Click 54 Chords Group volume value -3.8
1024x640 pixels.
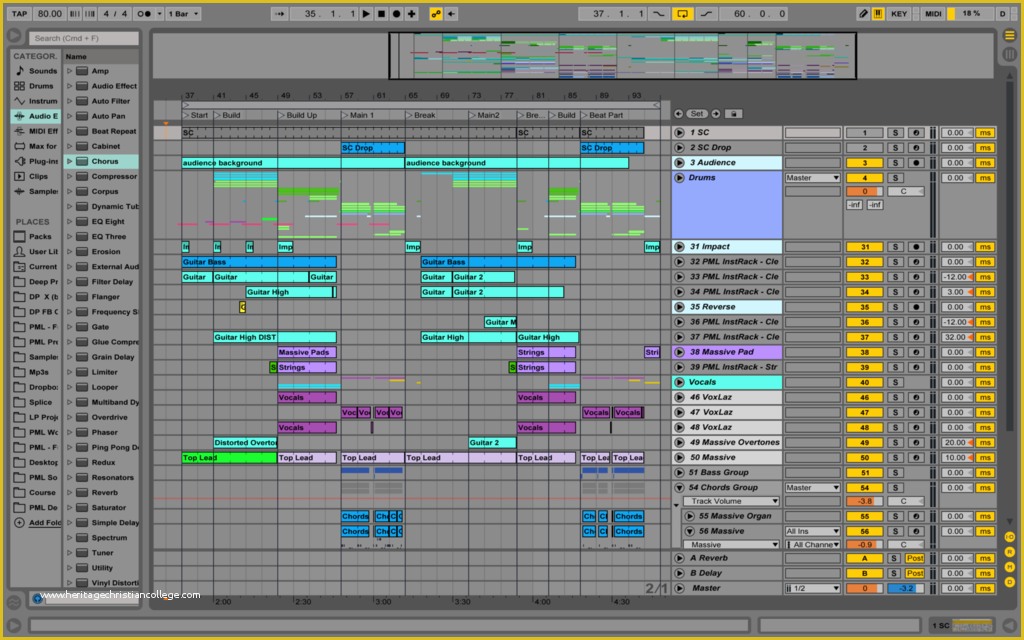click(864, 502)
